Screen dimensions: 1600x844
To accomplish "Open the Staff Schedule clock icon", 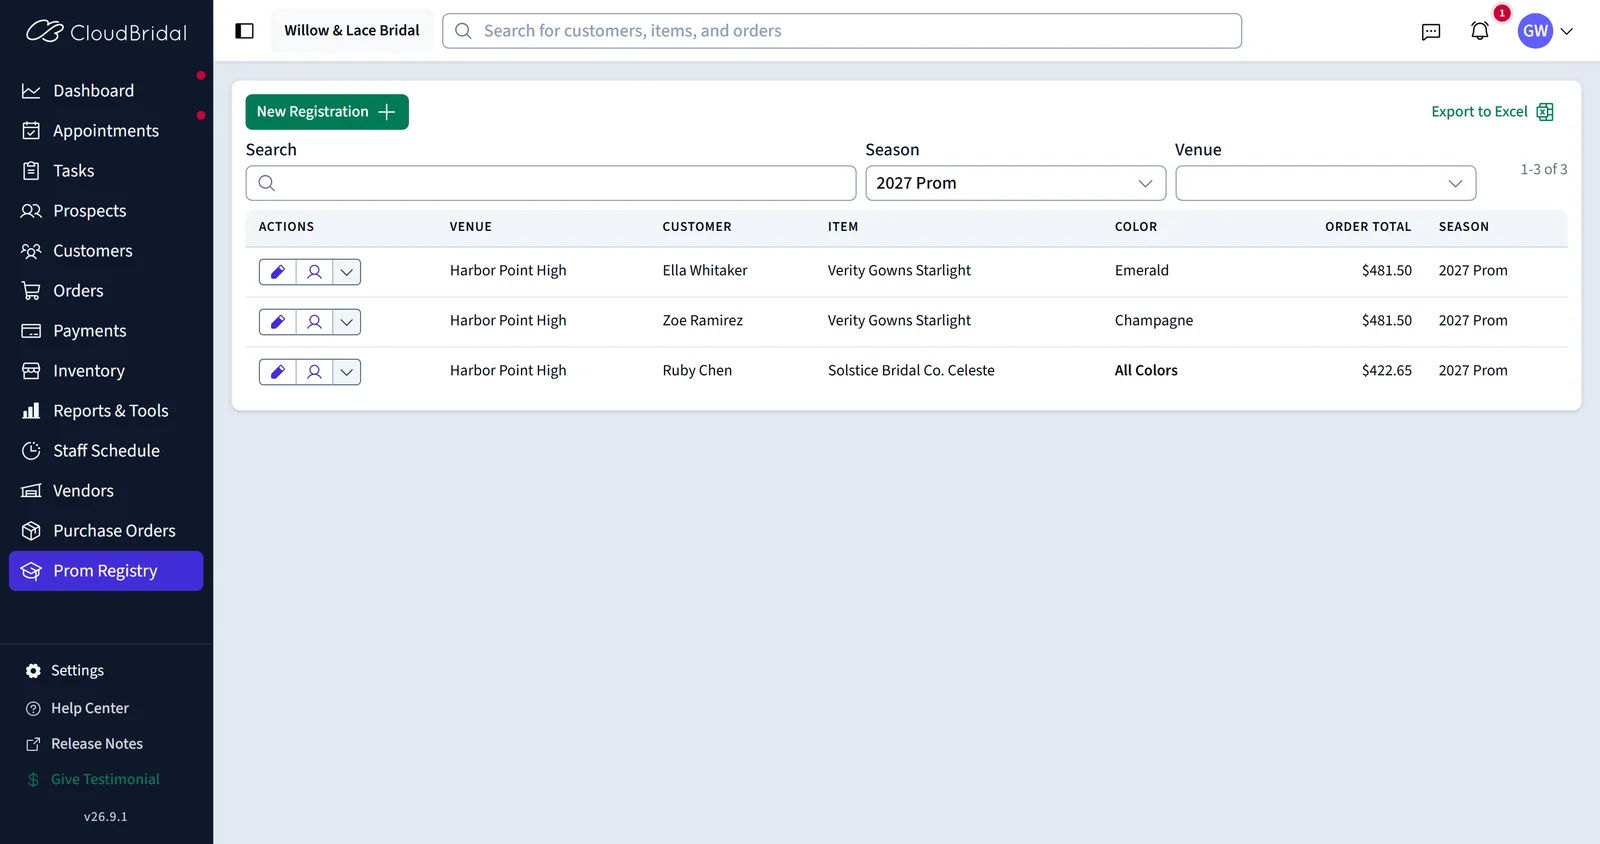I will (x=32, y=451).
